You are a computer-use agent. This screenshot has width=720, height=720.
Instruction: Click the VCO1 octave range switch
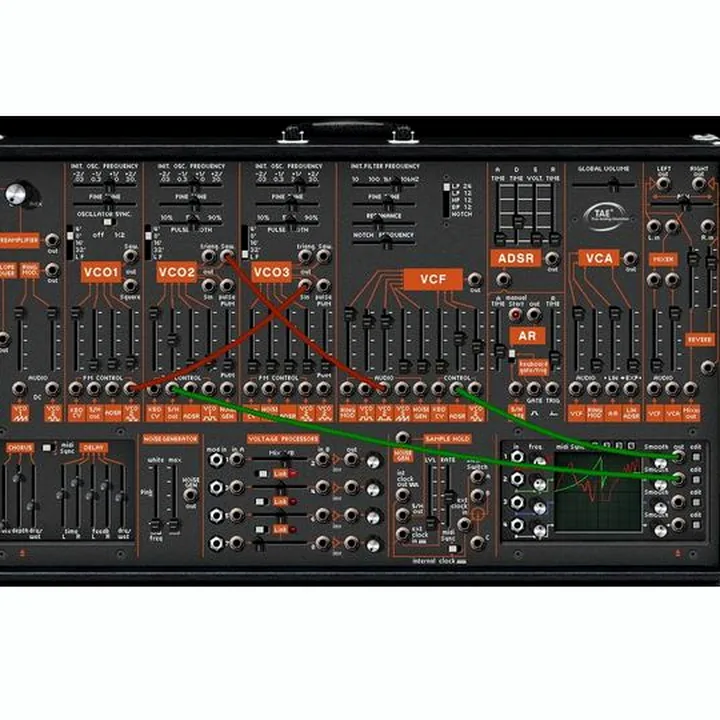click(70, 242)
